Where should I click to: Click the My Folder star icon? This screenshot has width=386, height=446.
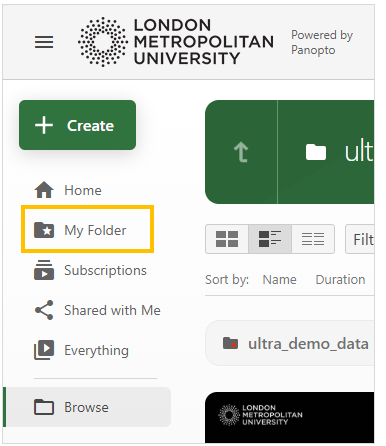tap(44, 230)
